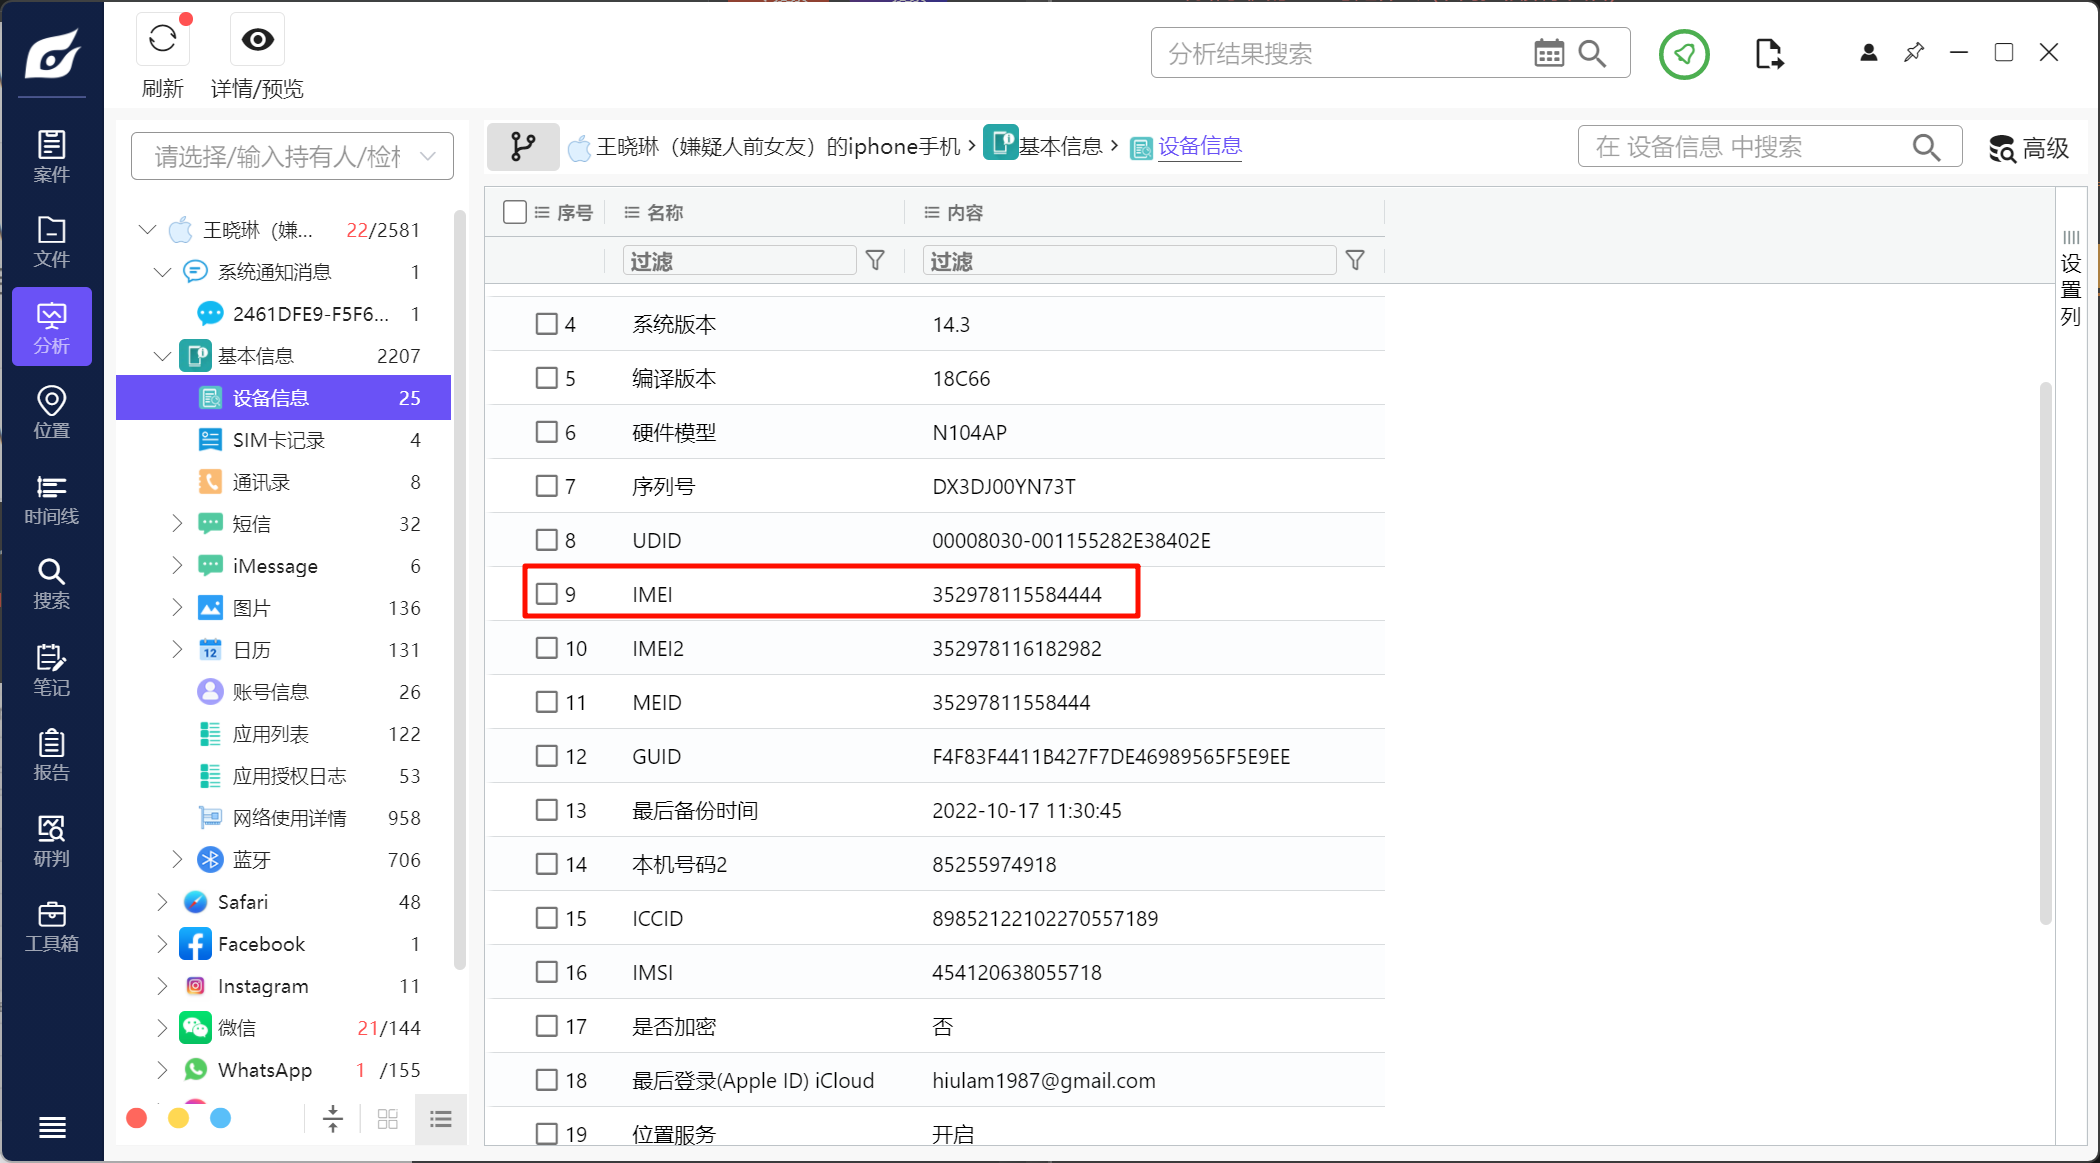Click the branch tree icon beside breadcrumb
The width and height of the screenshot is (2100, 1163).
point(522,147)
